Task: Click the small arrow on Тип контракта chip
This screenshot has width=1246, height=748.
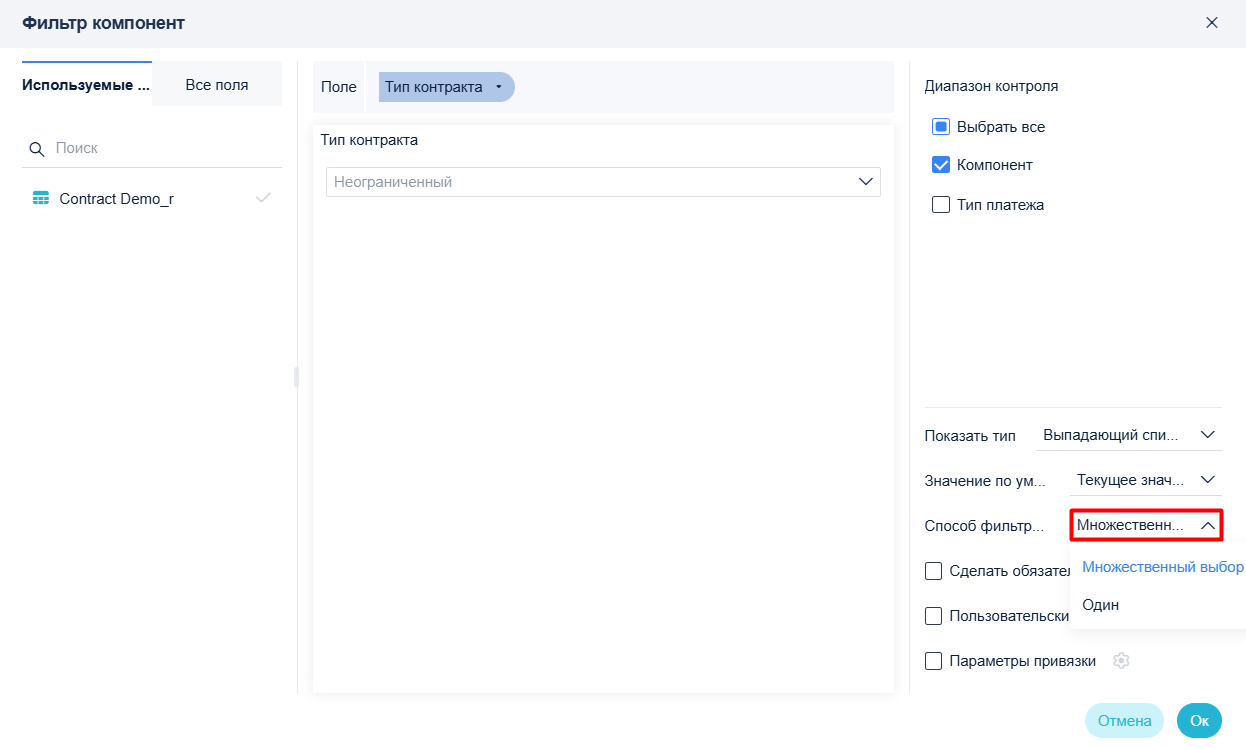Action: point(498,88)
